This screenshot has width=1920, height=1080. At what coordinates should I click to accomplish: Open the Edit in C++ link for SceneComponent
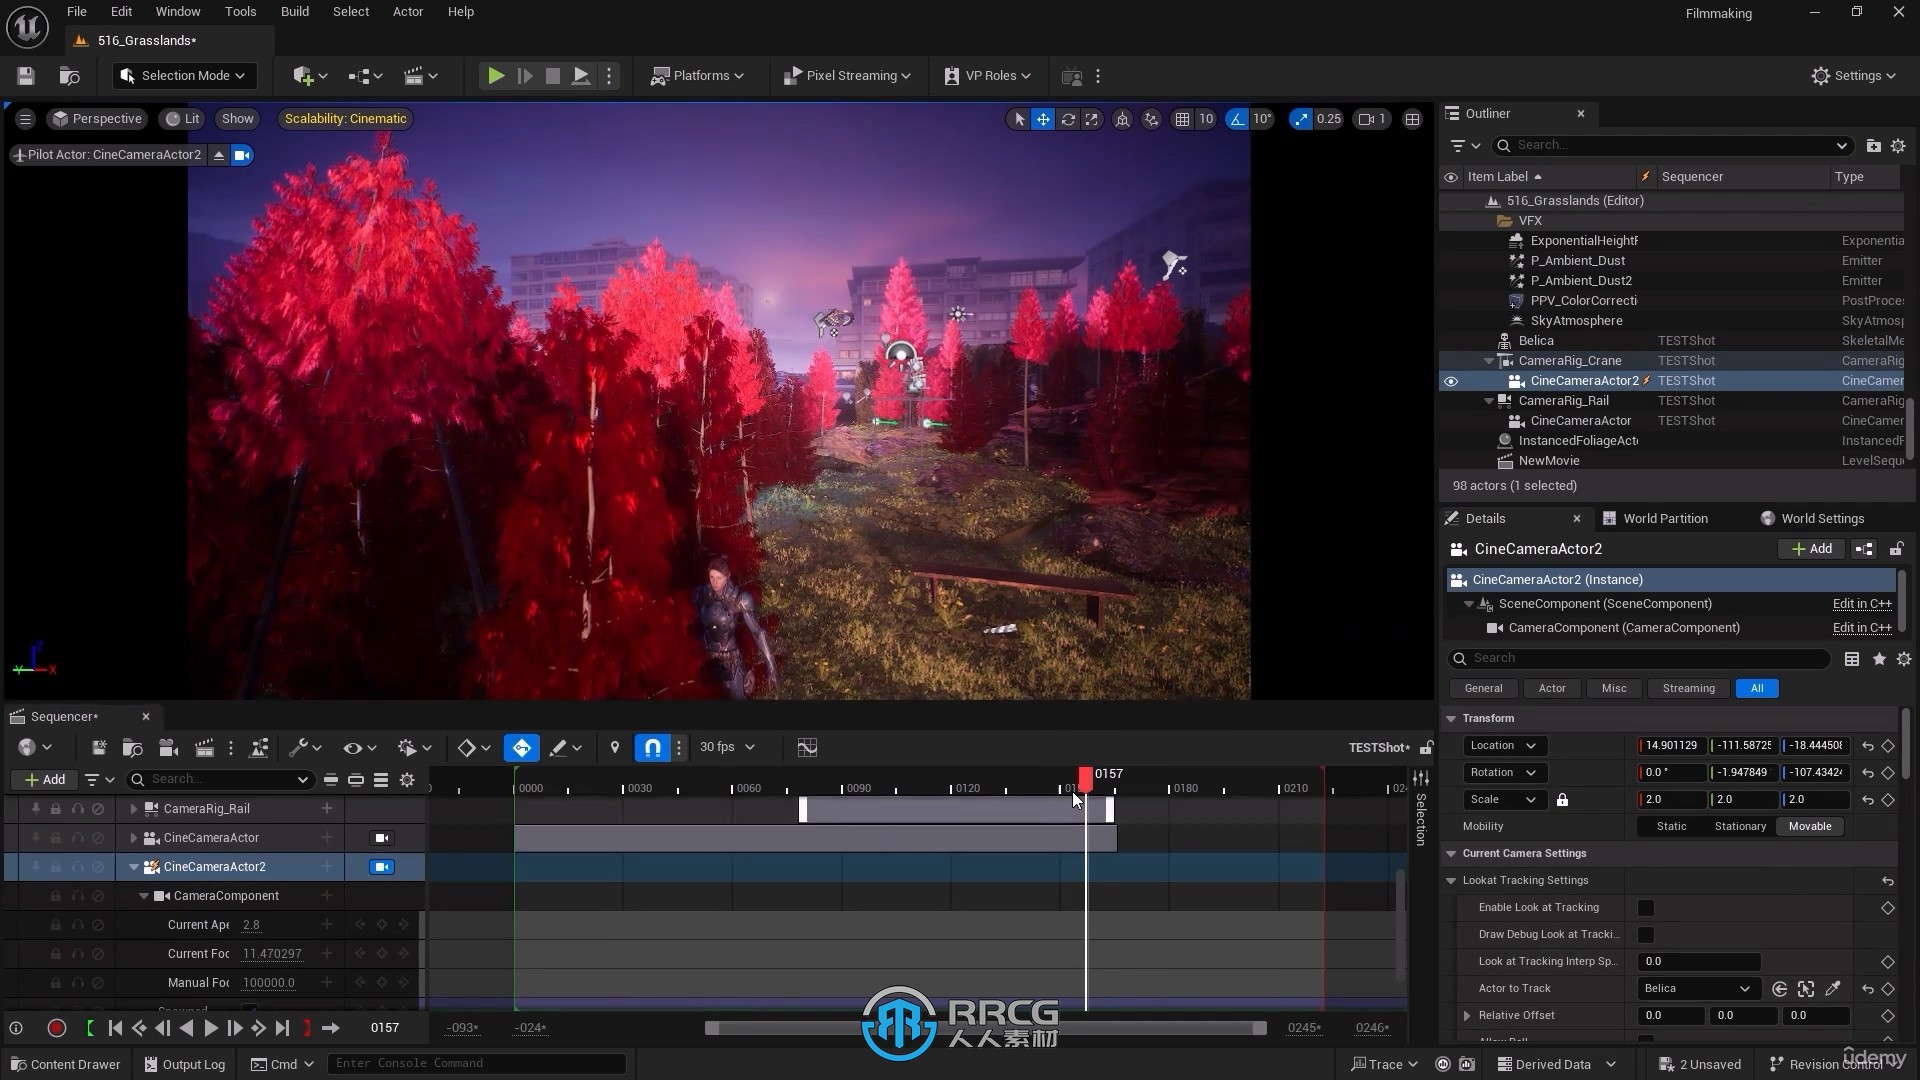tap(1861, 604)
